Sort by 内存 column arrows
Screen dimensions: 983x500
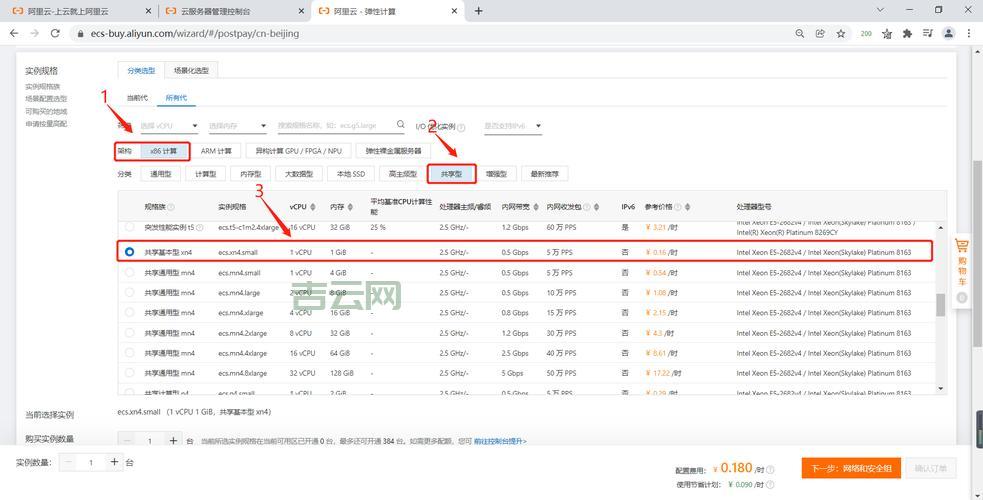(x=350, y=207)
